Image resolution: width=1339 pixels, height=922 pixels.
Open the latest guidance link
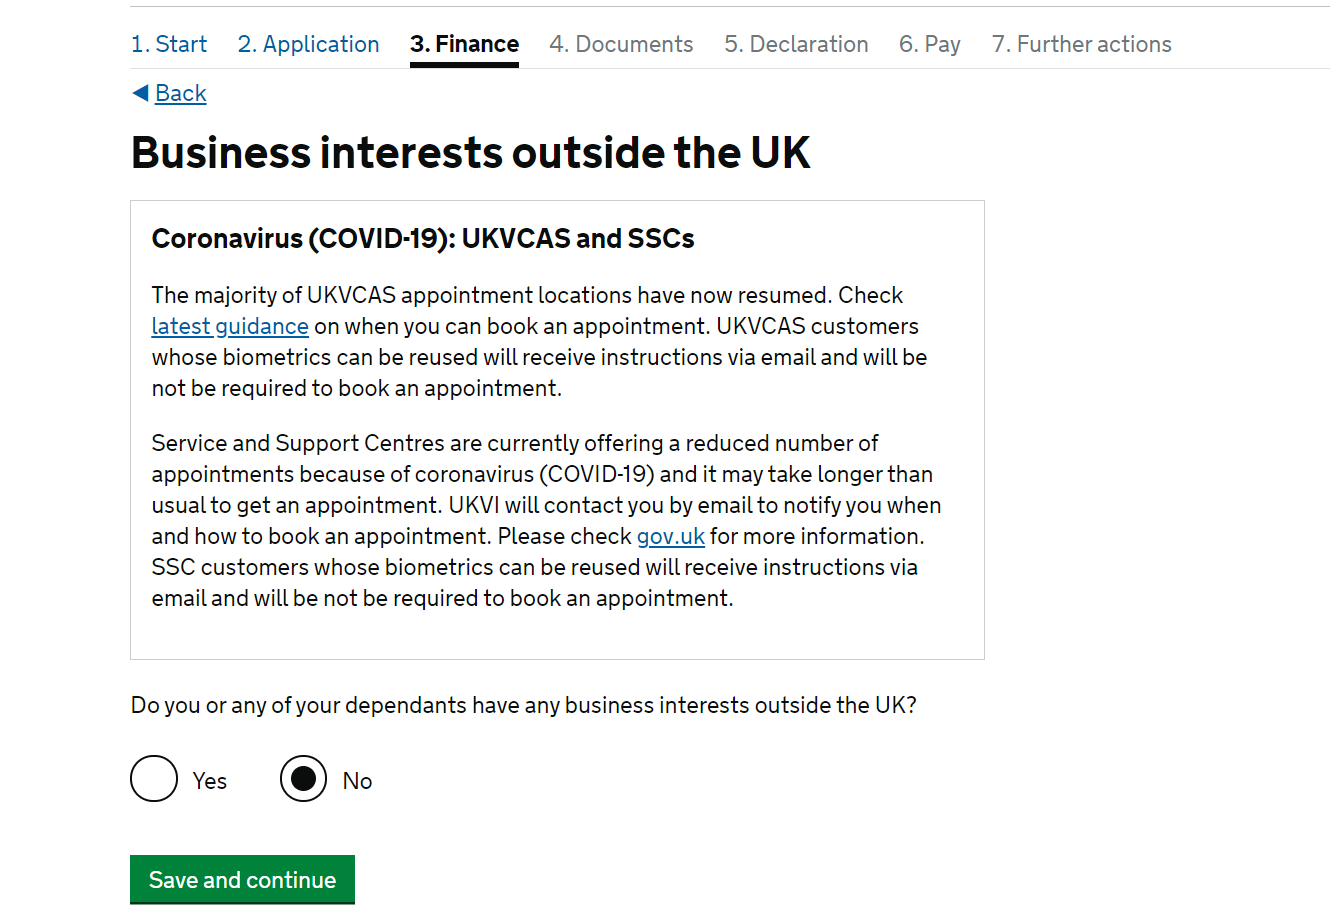(230, 326)
